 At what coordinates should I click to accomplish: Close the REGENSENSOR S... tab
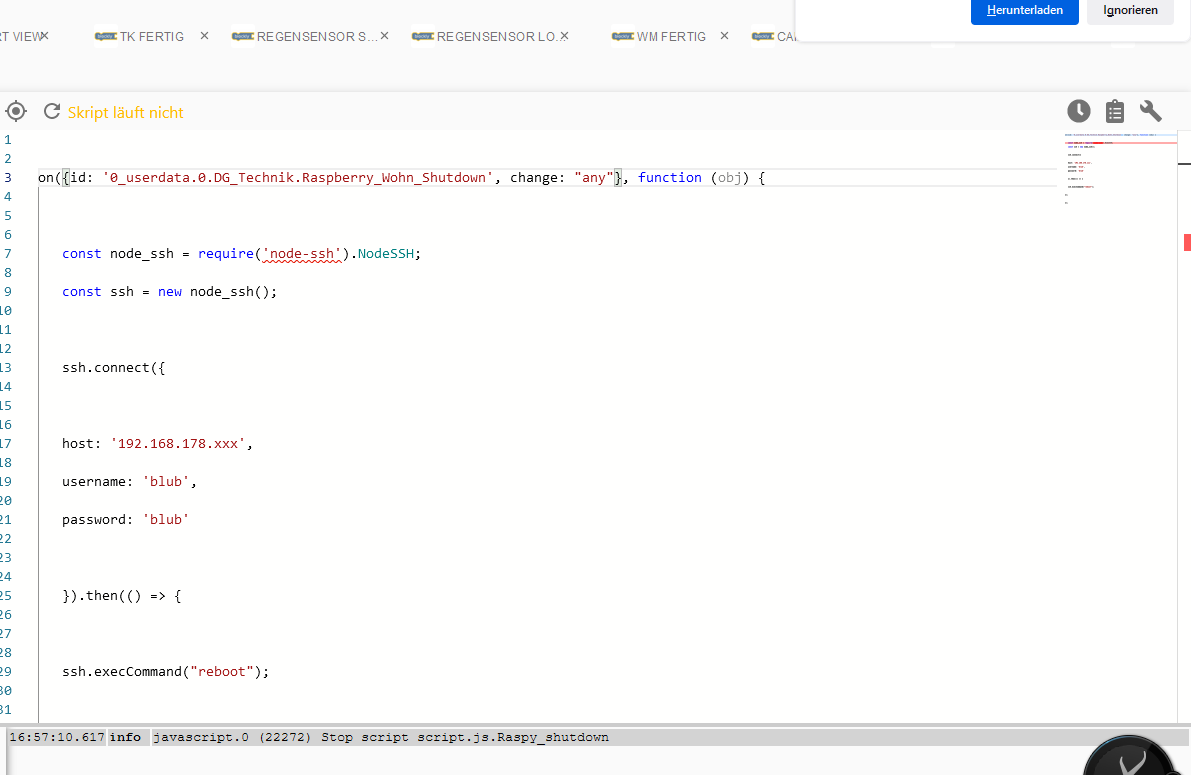pyautogui.click(x=384, y=36)
